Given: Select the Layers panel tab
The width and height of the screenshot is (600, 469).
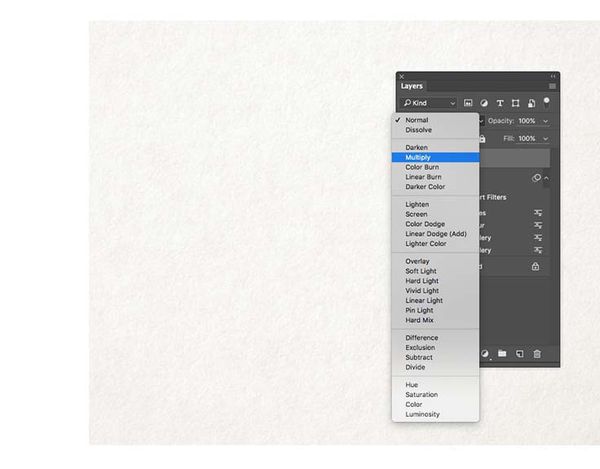Looking at the screenshot, I should coord(412,86).
